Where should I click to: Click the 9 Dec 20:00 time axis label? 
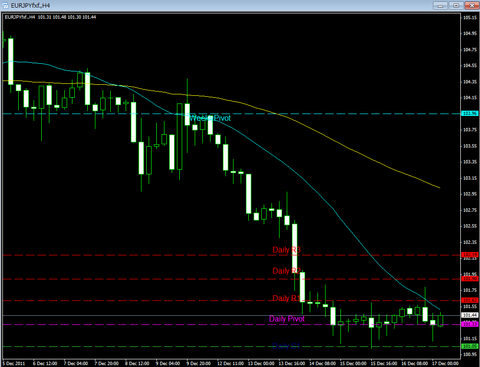pyautogui.click(x=199, y=363)
